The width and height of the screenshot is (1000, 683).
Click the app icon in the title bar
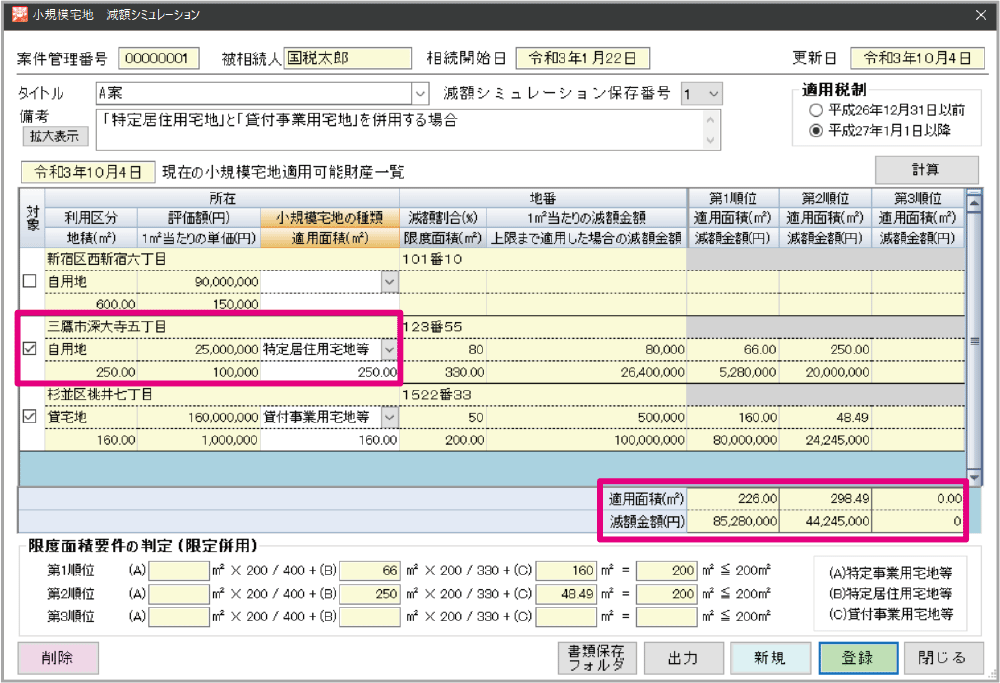pyautogui.click(x=14, y=14)
